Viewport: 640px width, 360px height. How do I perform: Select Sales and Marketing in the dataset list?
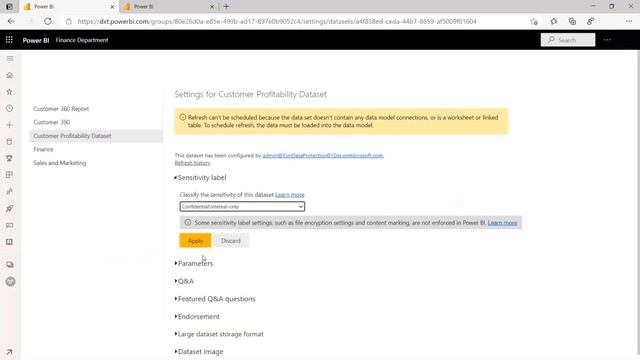point(60,163)
